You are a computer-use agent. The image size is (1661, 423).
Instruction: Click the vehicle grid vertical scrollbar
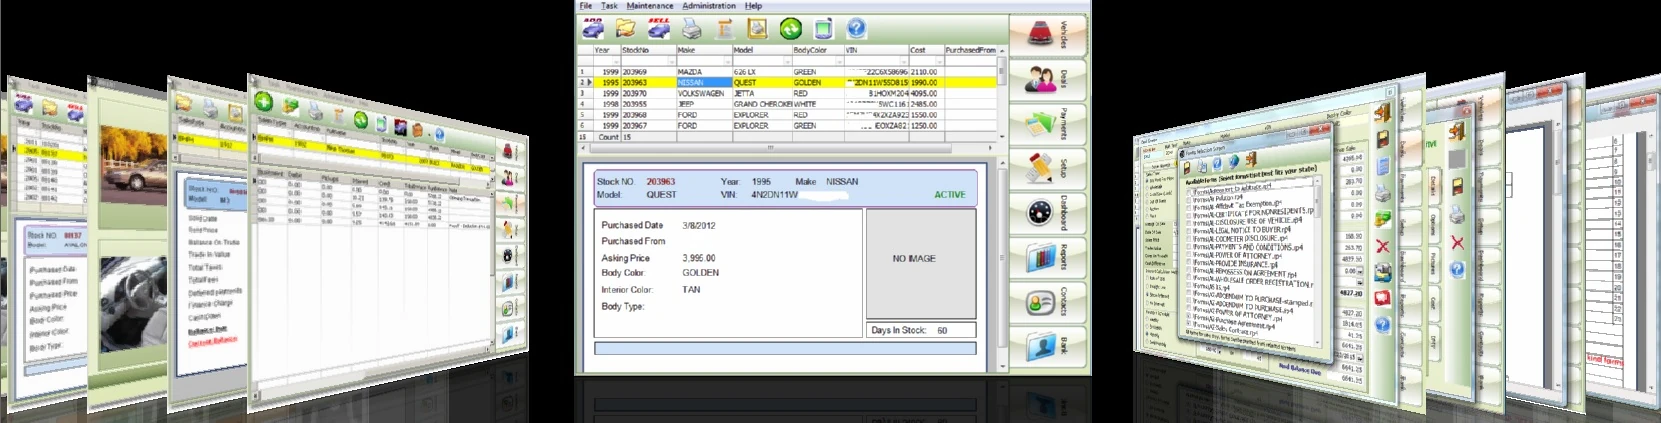click(x=1002, y=93)
